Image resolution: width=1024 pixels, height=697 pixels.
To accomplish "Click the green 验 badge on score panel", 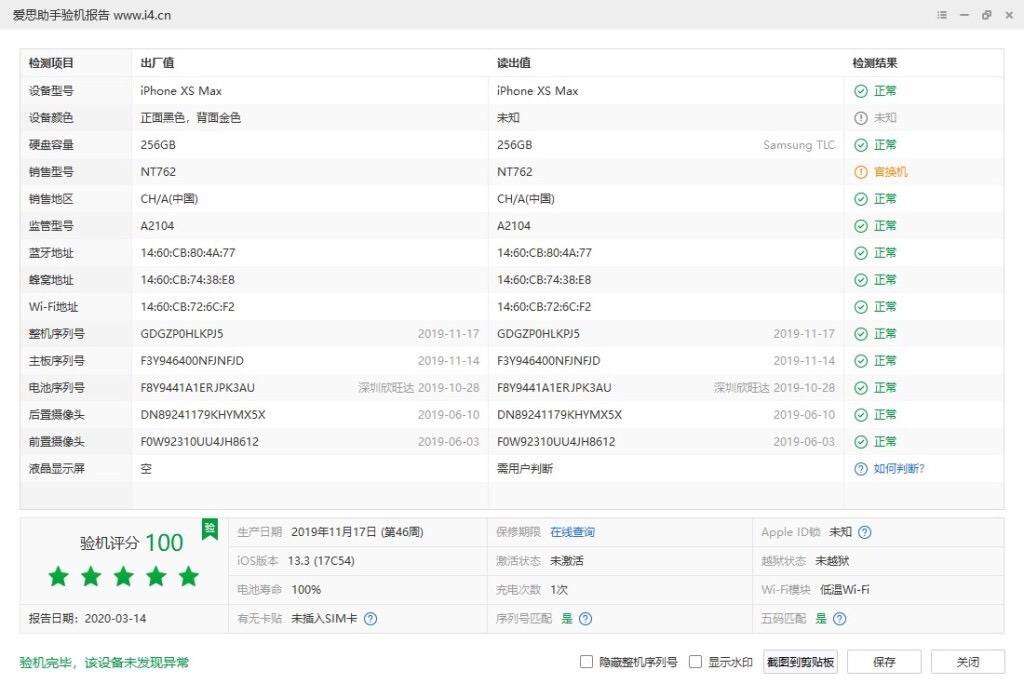I will coord(210,528).
